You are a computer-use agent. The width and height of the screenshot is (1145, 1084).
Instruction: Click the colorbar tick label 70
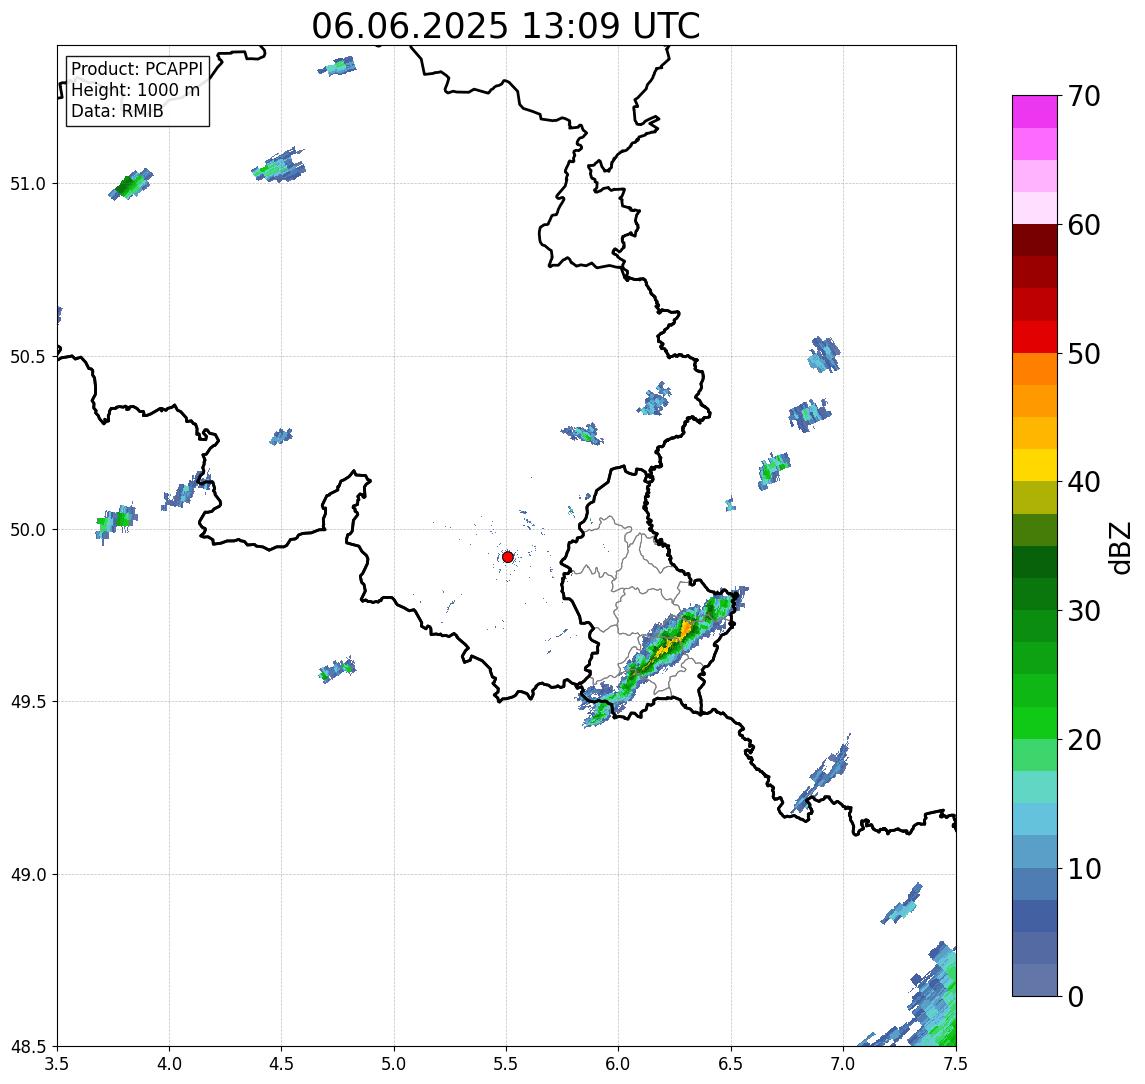1084,96
